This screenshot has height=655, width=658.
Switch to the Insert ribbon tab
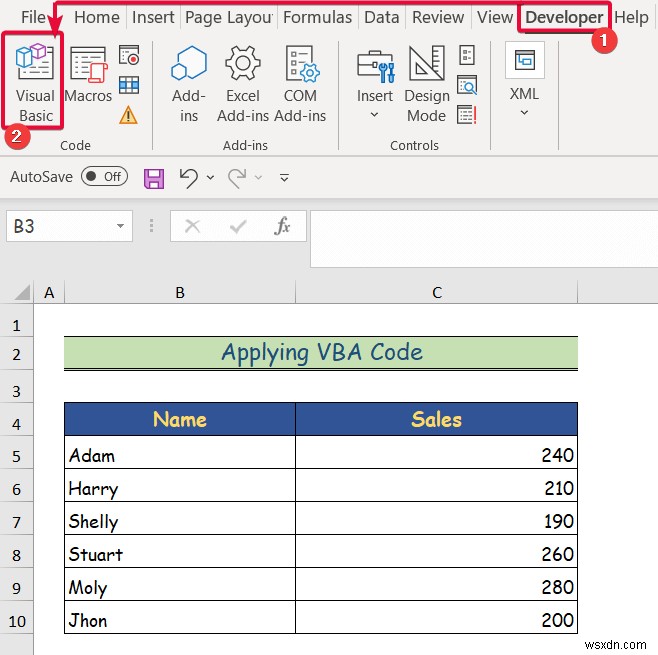tap(153, 17)
